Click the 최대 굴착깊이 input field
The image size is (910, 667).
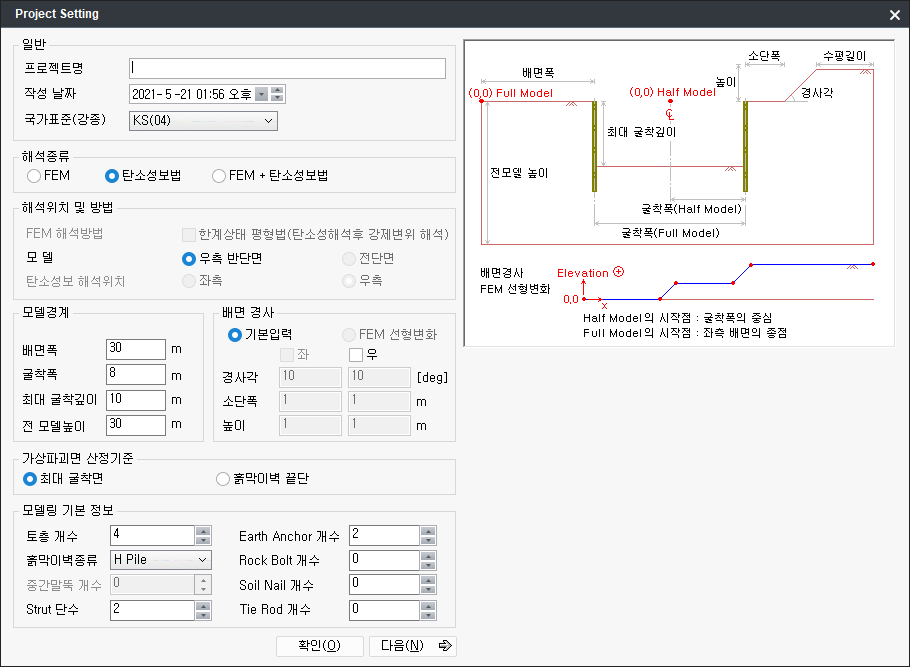(x=135, y=400)
